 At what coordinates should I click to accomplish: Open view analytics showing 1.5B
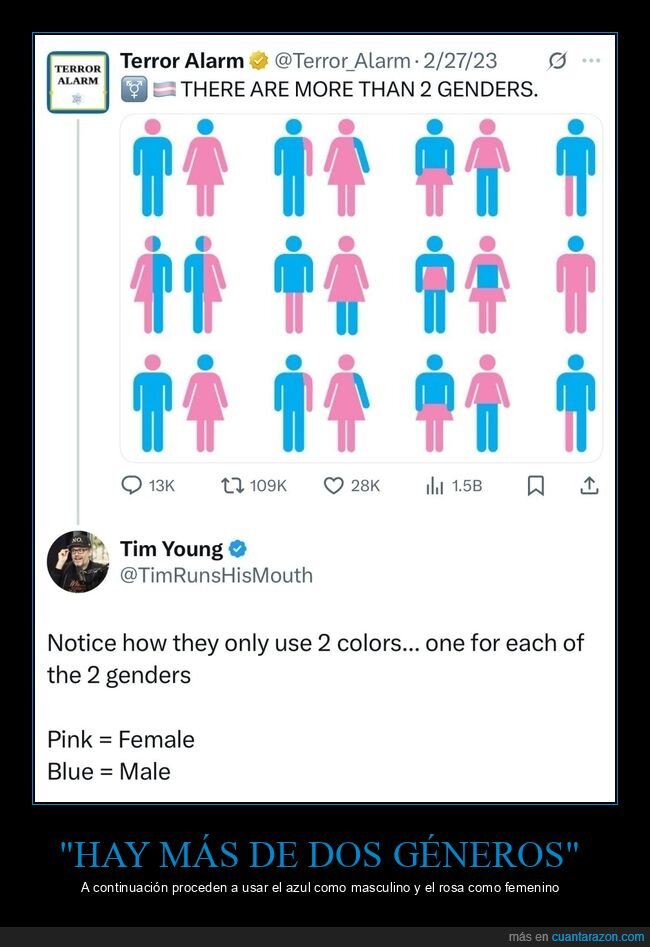coord(435,486)
